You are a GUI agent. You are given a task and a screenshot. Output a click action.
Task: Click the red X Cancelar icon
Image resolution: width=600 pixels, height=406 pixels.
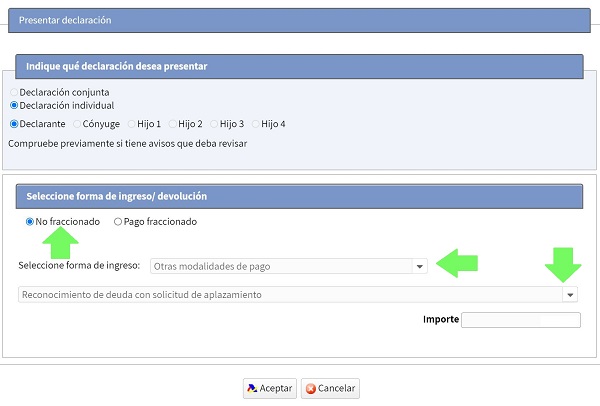[x=311, y=388]
